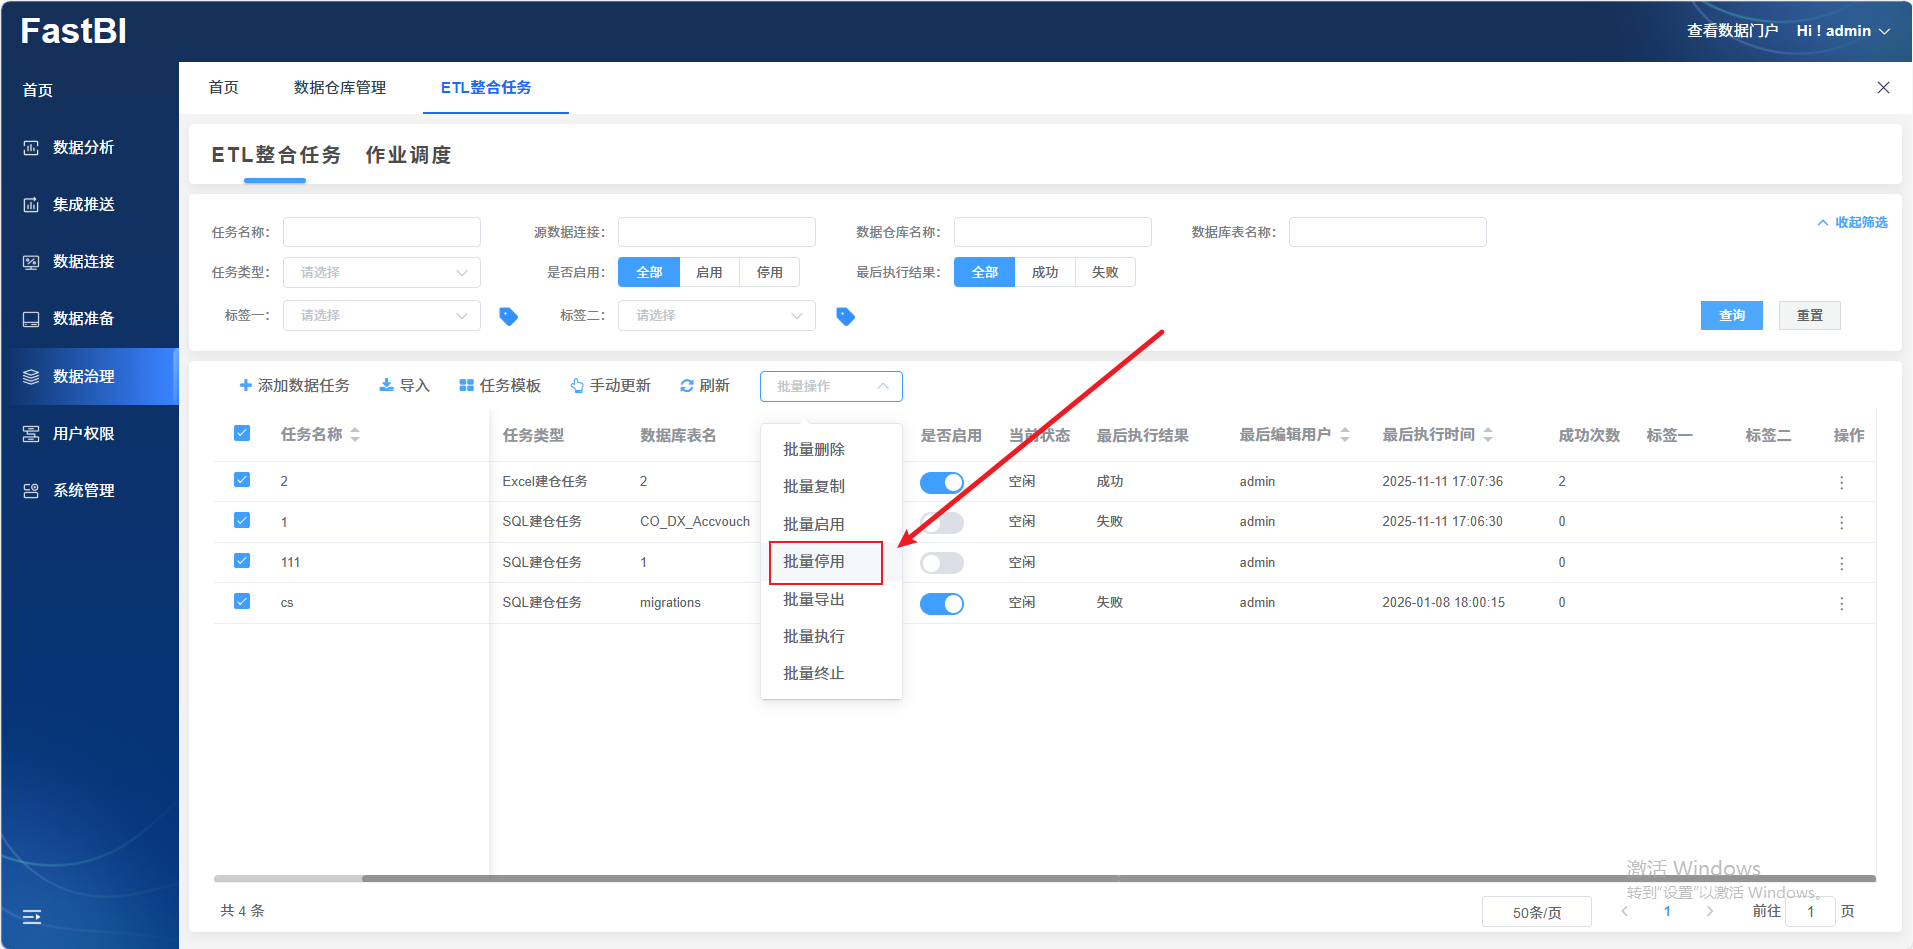Open the admin user menu

point(1842,31)
